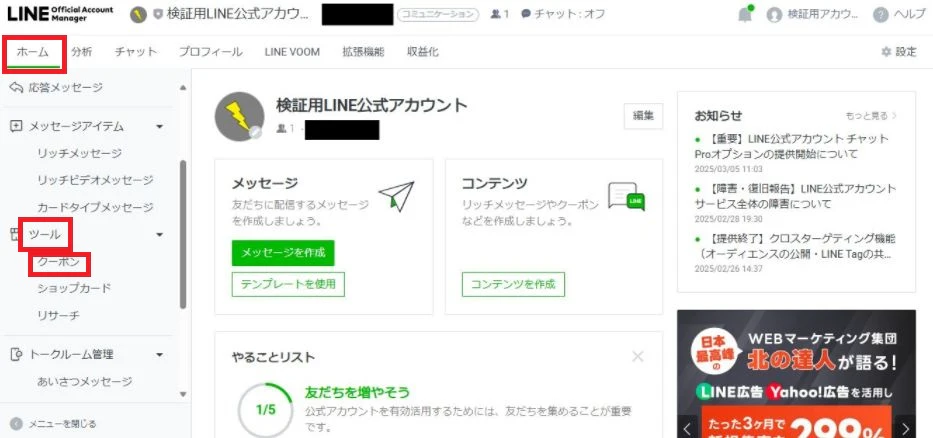Select リッチビデオメッセージ in sidebar
The height and width of the screenshot is (438, 933).
tap(95, 180)
